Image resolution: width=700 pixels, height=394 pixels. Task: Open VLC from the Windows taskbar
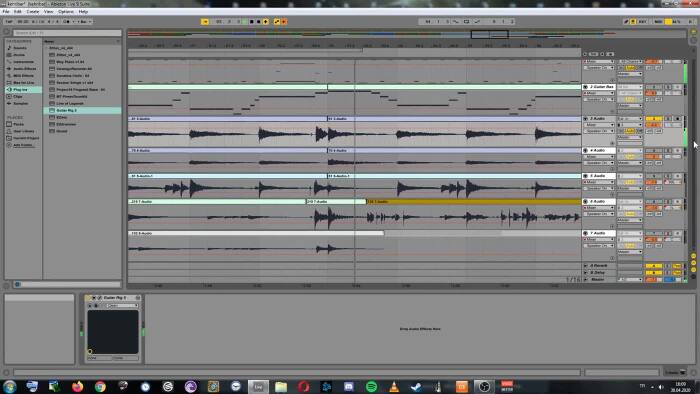coord(394,386)
